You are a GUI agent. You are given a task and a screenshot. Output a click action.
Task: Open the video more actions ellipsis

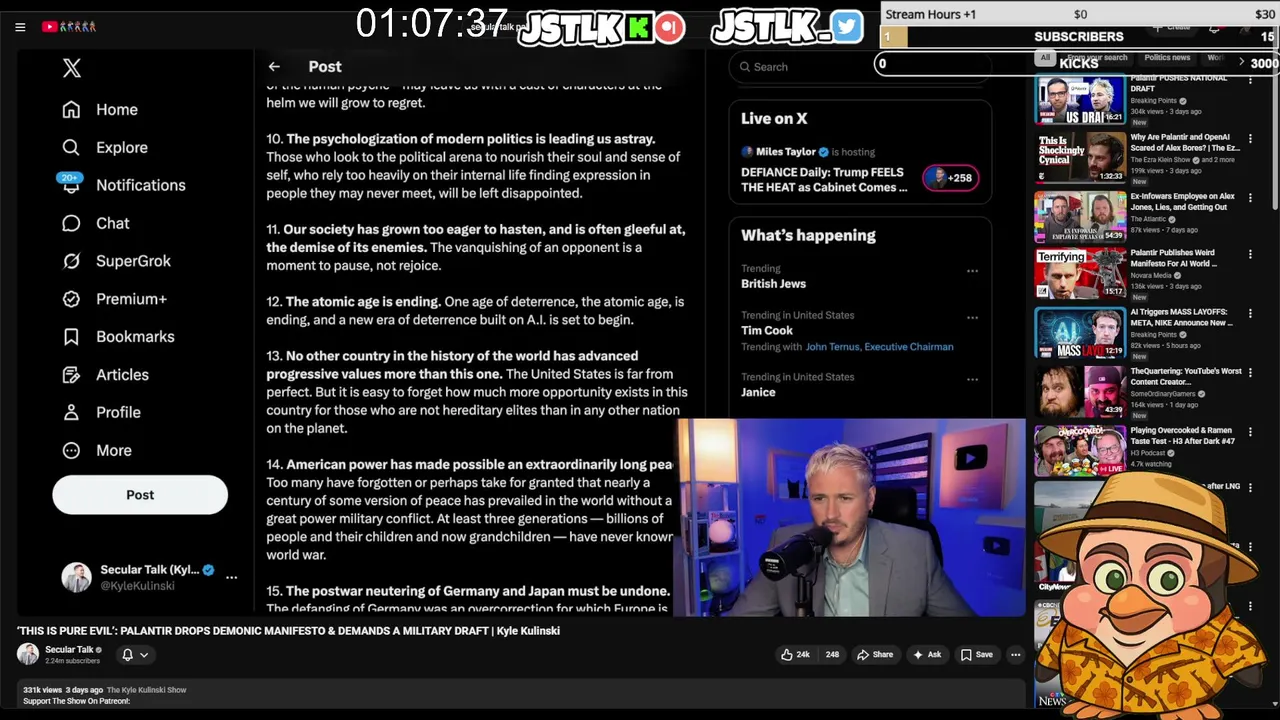click(1015, 655)
